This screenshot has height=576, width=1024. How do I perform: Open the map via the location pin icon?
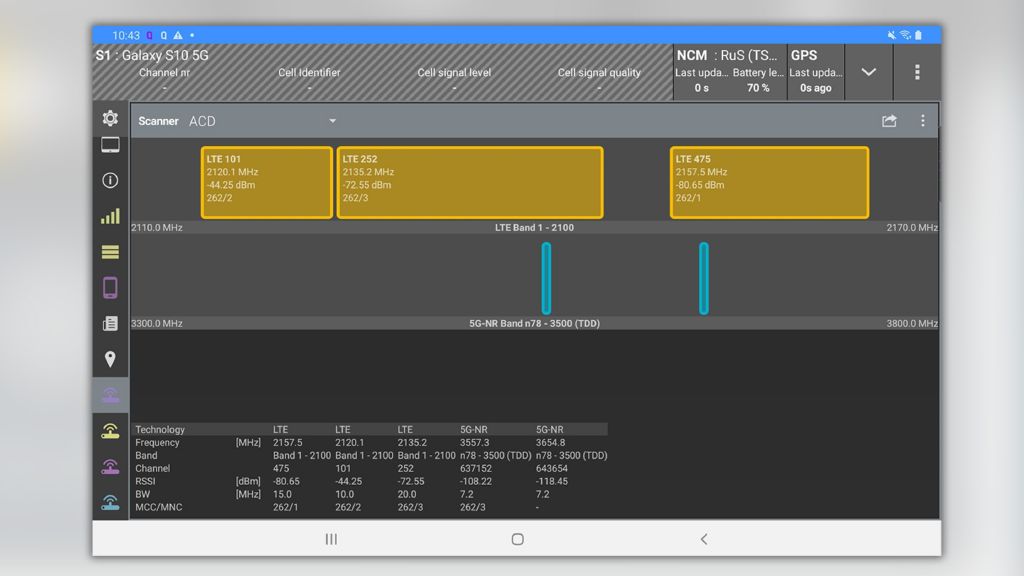point(110,358)
